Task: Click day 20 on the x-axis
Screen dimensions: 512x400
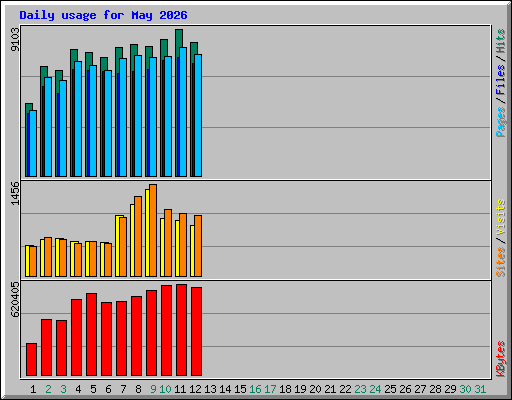Action: click(315, 389)
